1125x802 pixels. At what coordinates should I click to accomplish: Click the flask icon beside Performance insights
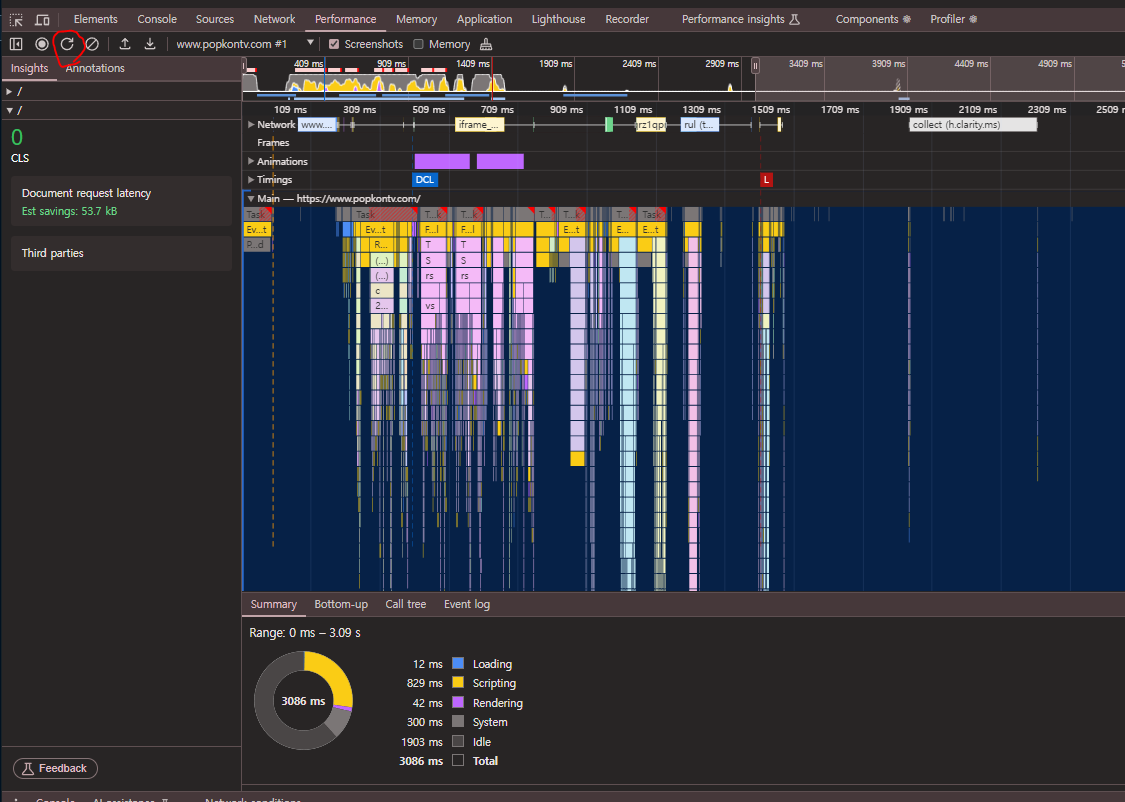(794, 19)
